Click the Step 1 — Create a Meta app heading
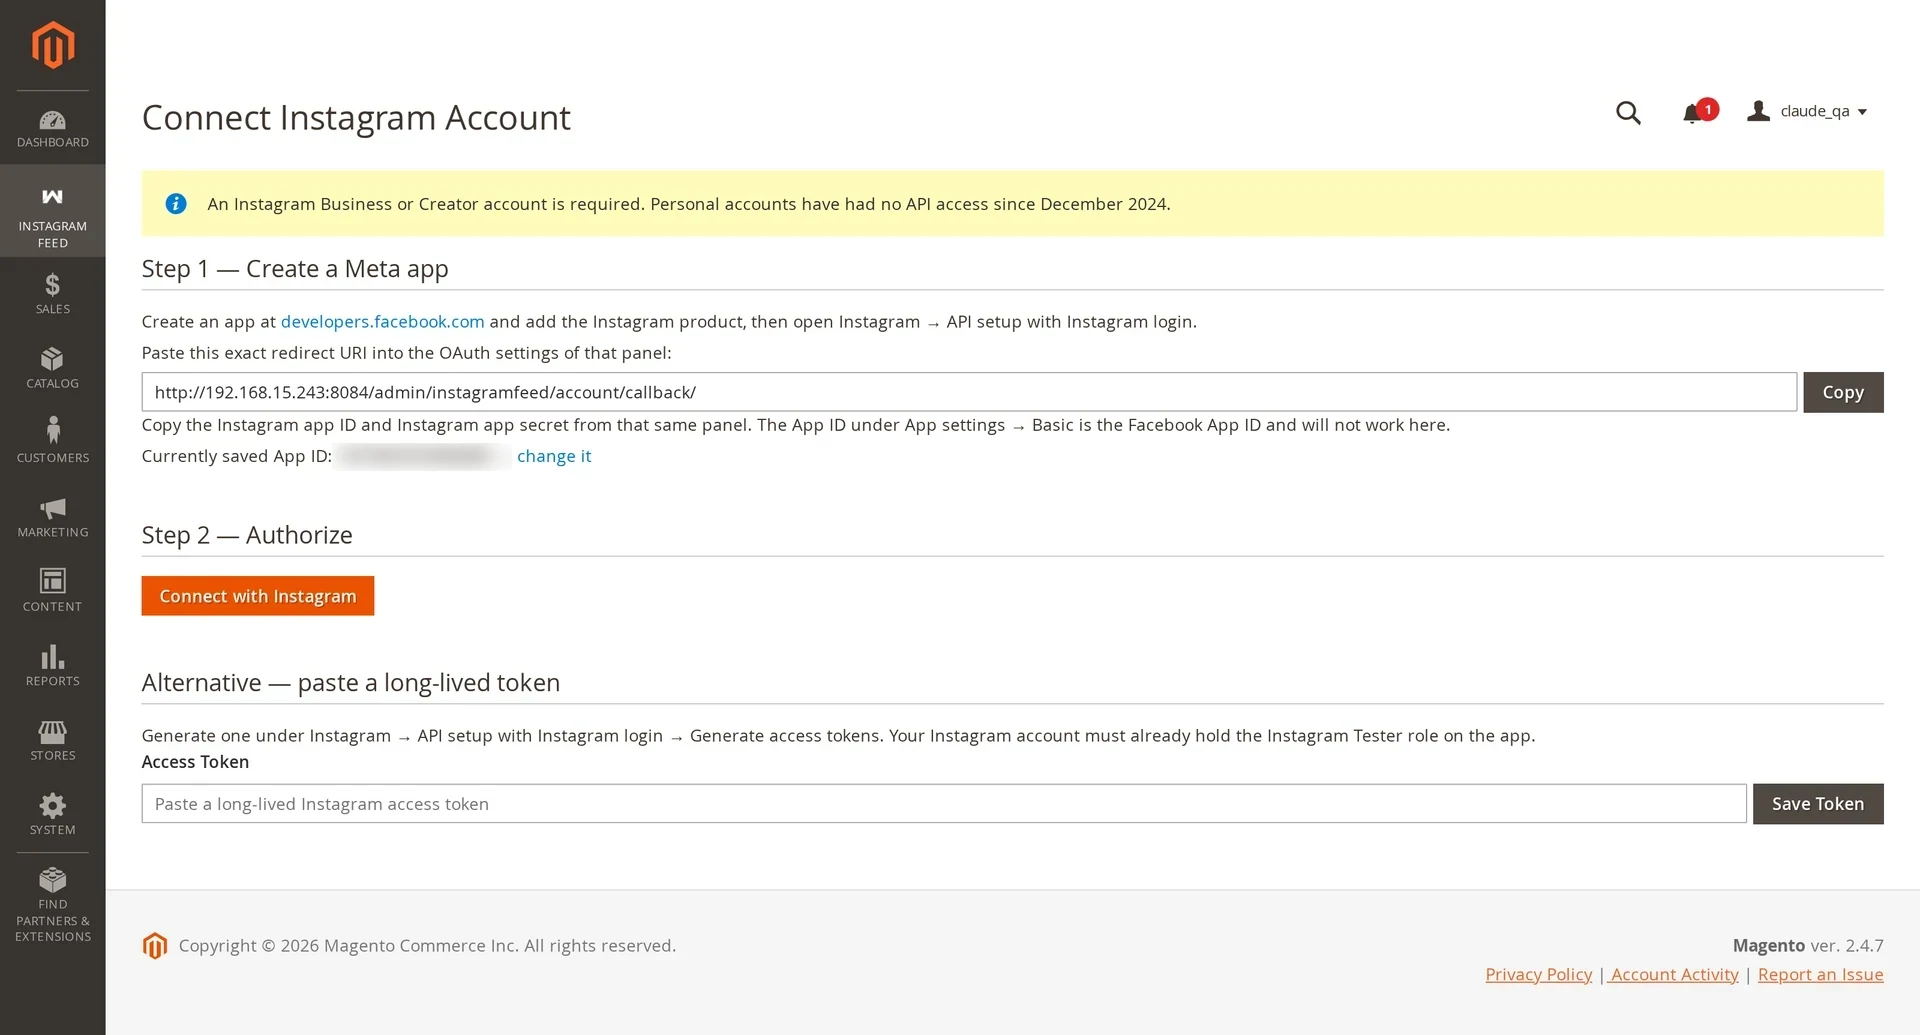 (295, 269)
